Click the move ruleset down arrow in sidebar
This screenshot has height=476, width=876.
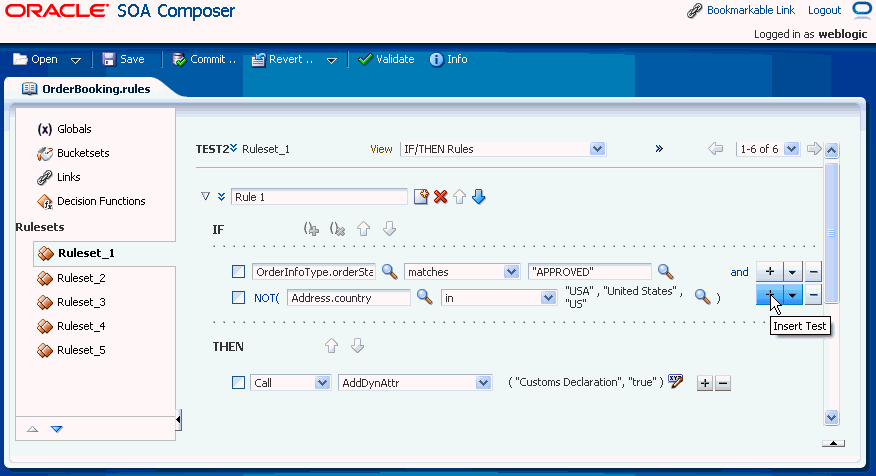click(56, 429)
